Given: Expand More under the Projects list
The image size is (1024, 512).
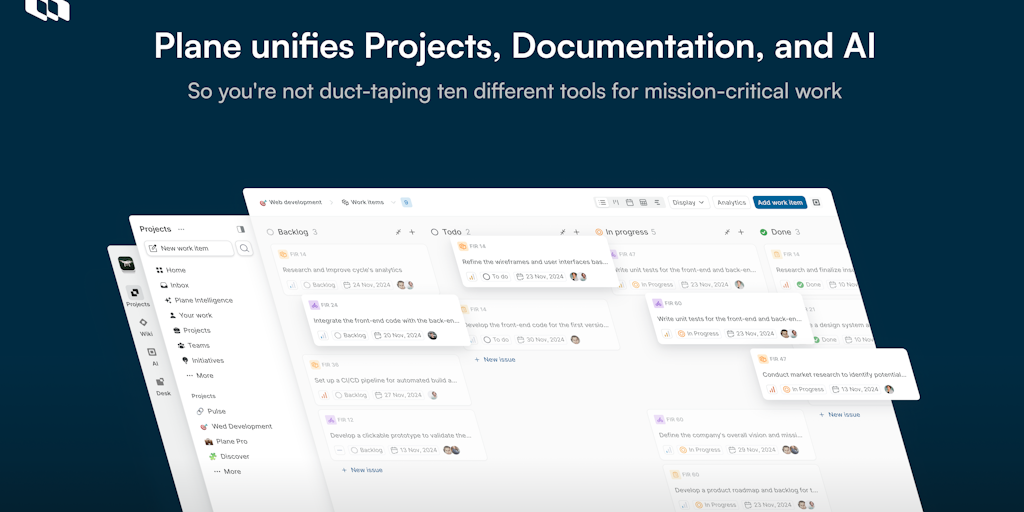Looking at the screenshot, I should click(x=231, y=471).
